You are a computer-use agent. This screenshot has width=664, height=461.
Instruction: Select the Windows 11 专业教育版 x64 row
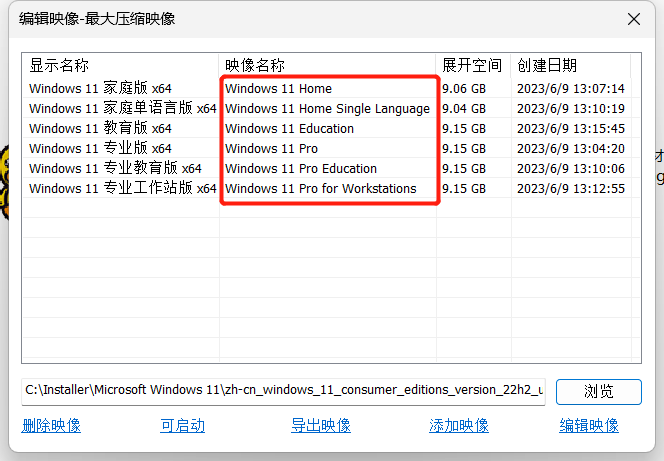(115, 168)
